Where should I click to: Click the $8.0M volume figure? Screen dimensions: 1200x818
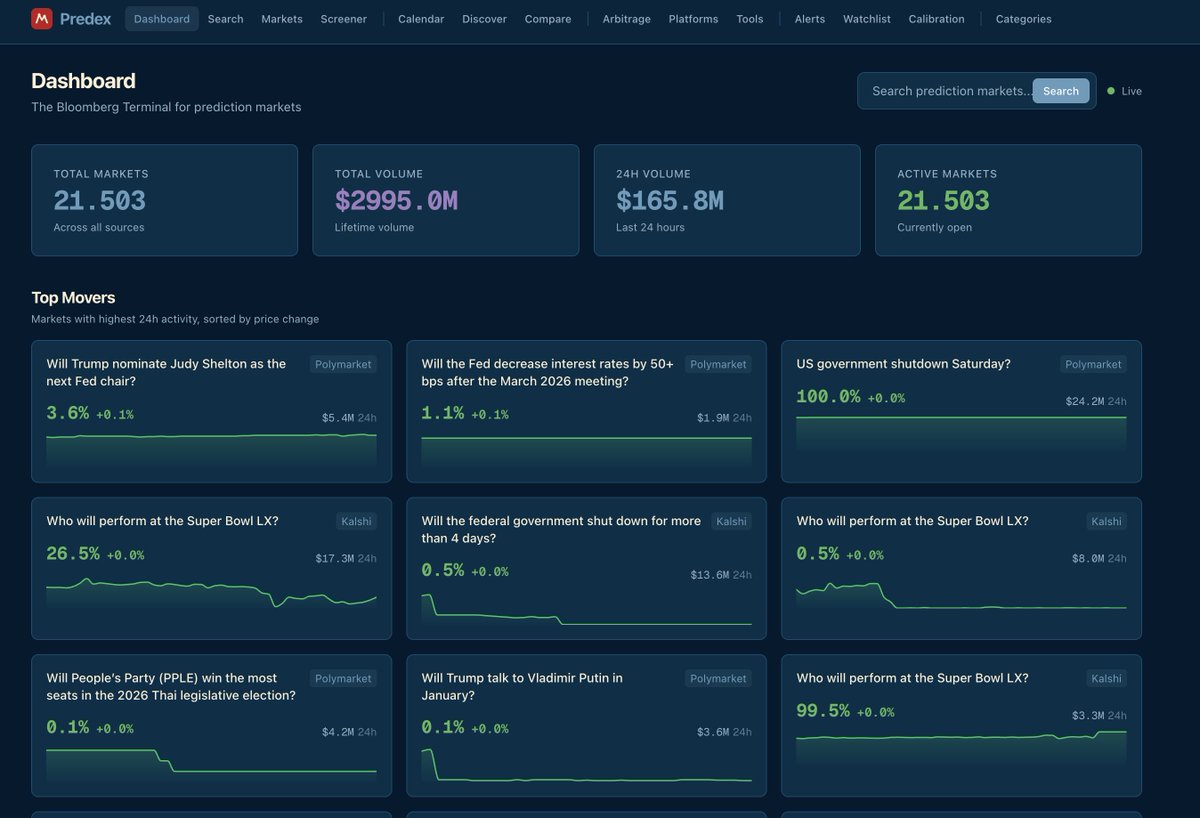pyautogui.click(x=1087, y=559)
